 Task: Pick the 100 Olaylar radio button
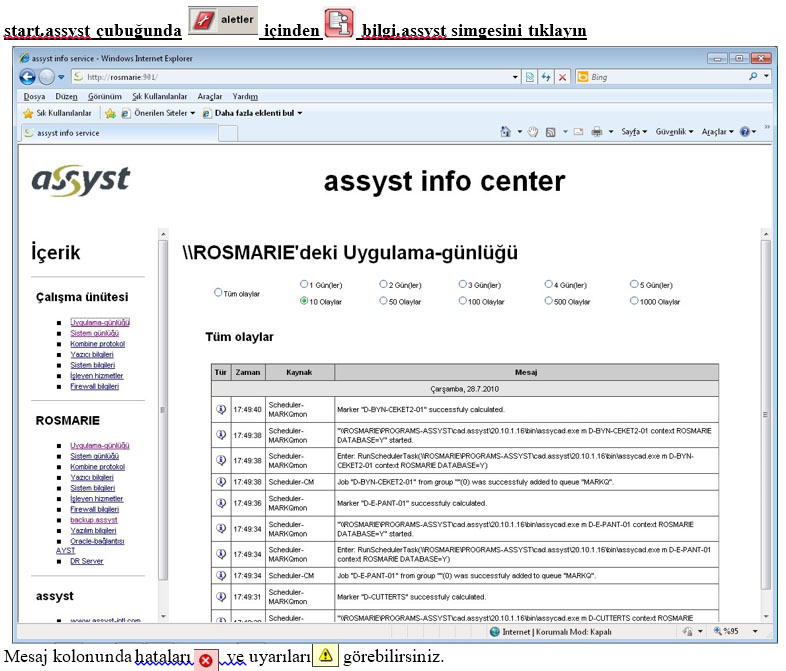pyautogui.click(x=462, y=301)
